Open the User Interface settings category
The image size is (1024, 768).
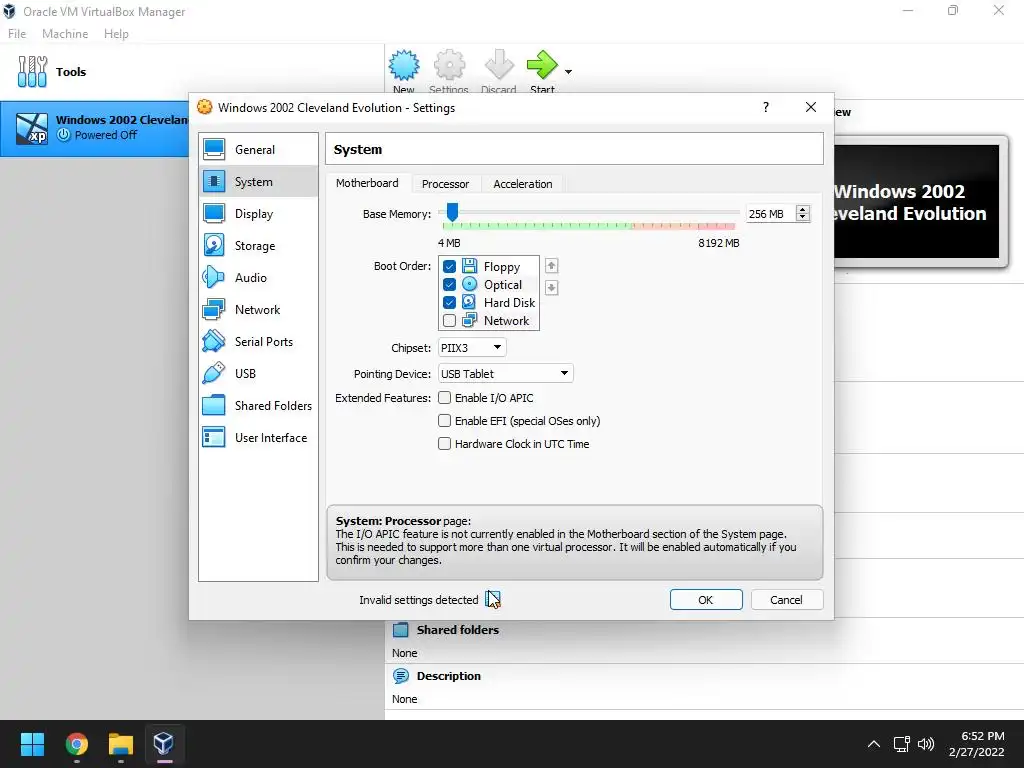pyautogui.click(x=258, y=438)
